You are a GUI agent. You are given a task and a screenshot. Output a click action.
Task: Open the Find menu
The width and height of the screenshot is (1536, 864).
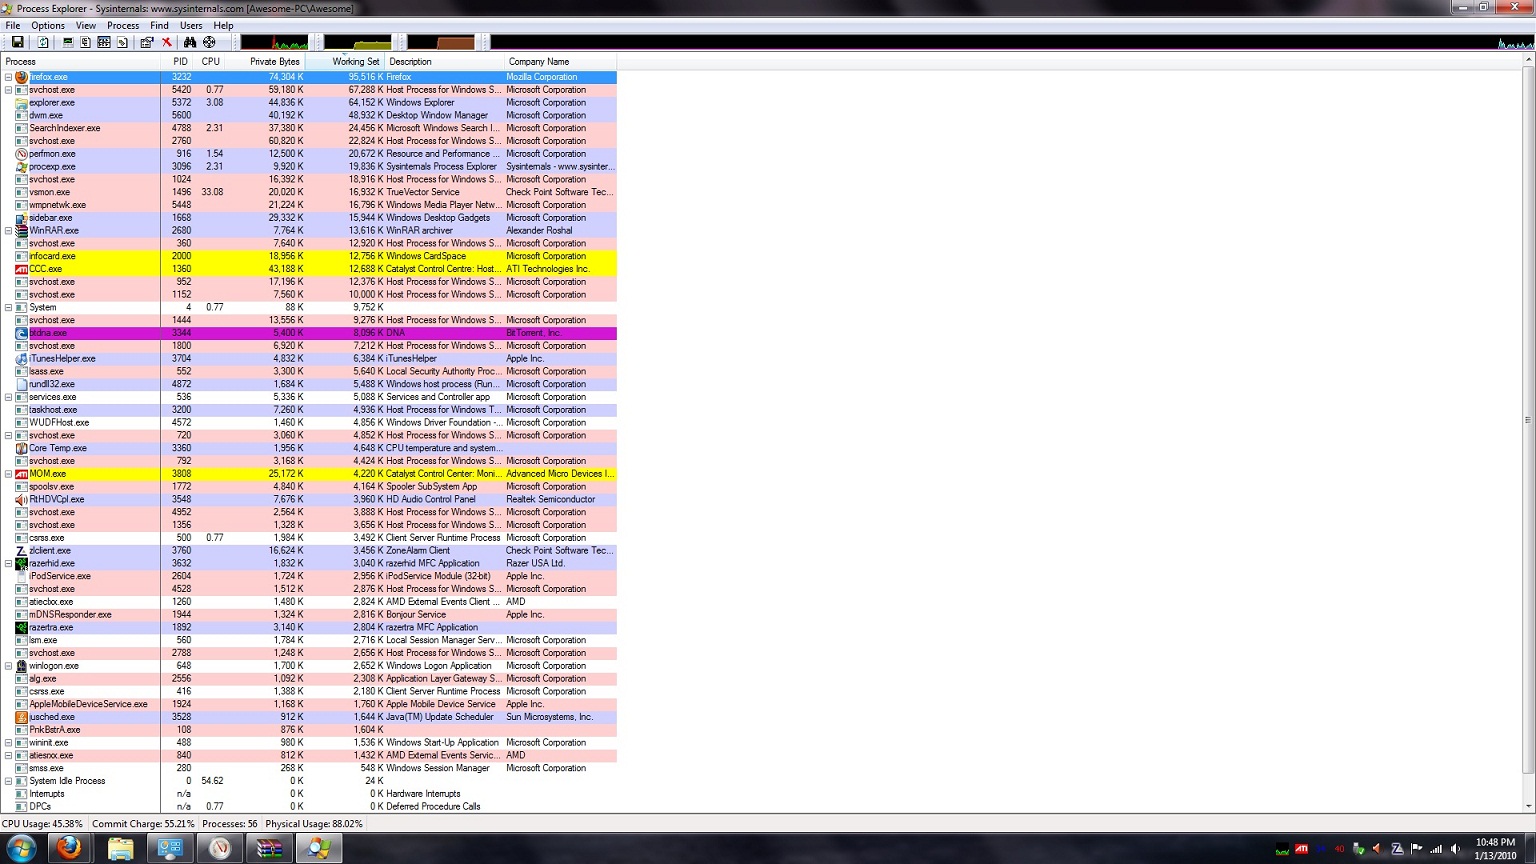click(x=159, y=25)
